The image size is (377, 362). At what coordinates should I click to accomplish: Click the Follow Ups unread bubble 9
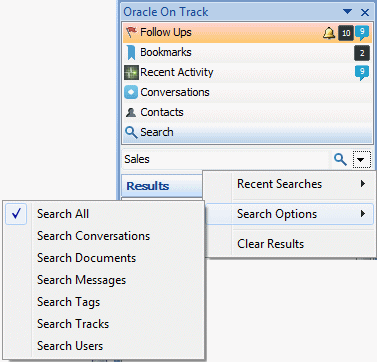pyautogui.click(x=362, y=33)
